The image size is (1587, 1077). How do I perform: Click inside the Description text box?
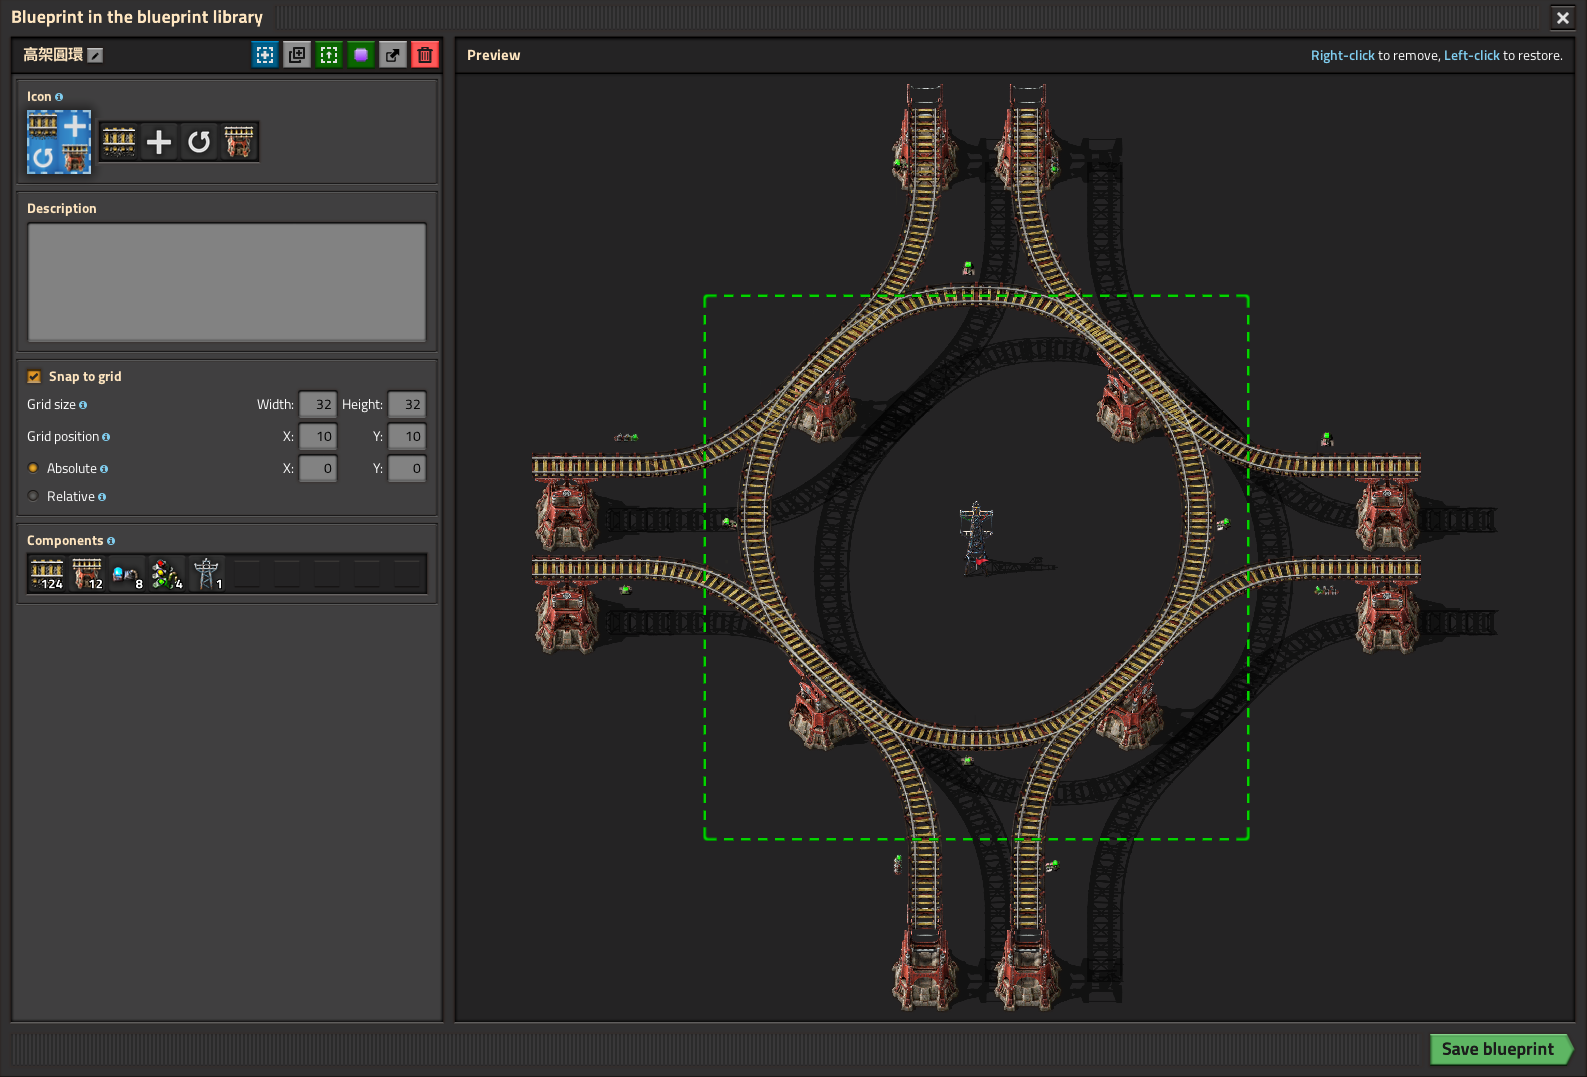227,282
